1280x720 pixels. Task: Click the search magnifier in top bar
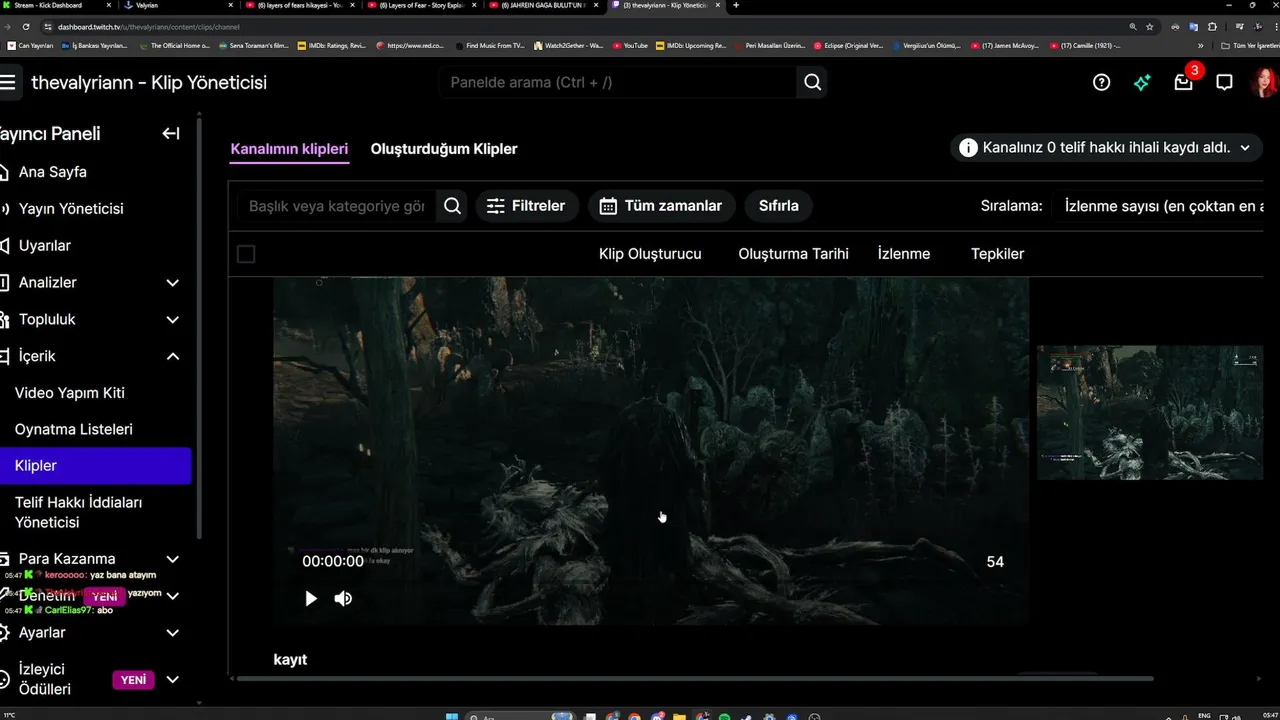coord(813,82)
